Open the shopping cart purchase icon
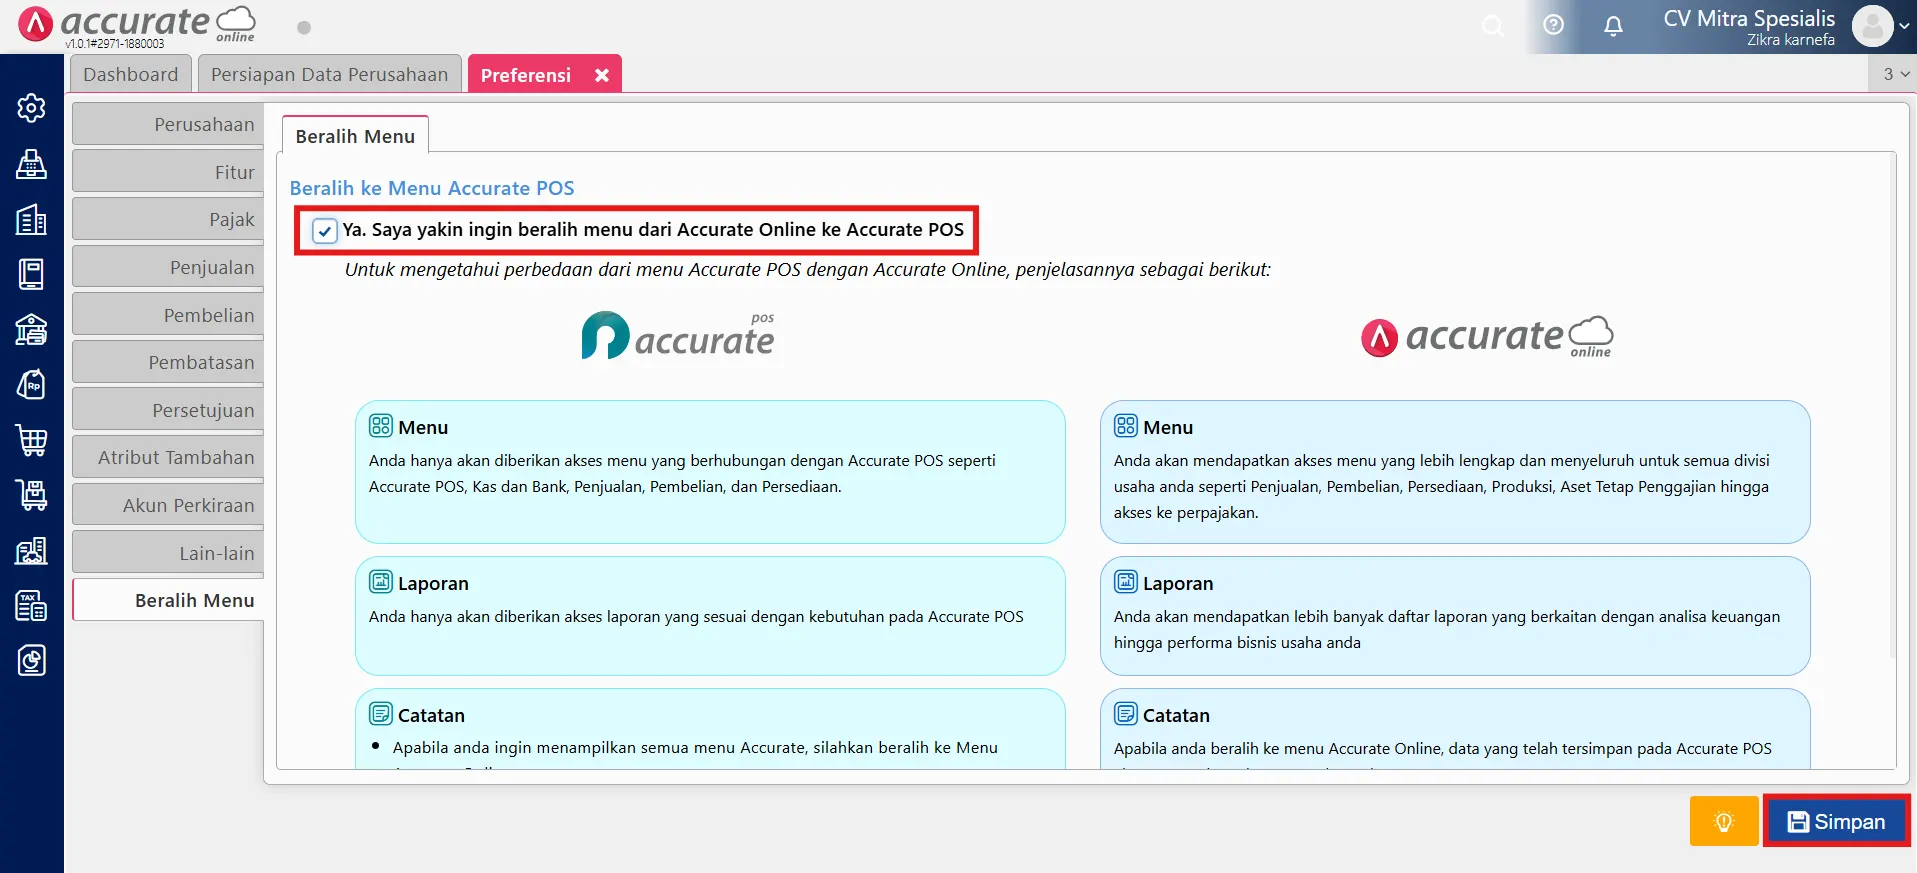1917x873 pixels. (31, 440)
